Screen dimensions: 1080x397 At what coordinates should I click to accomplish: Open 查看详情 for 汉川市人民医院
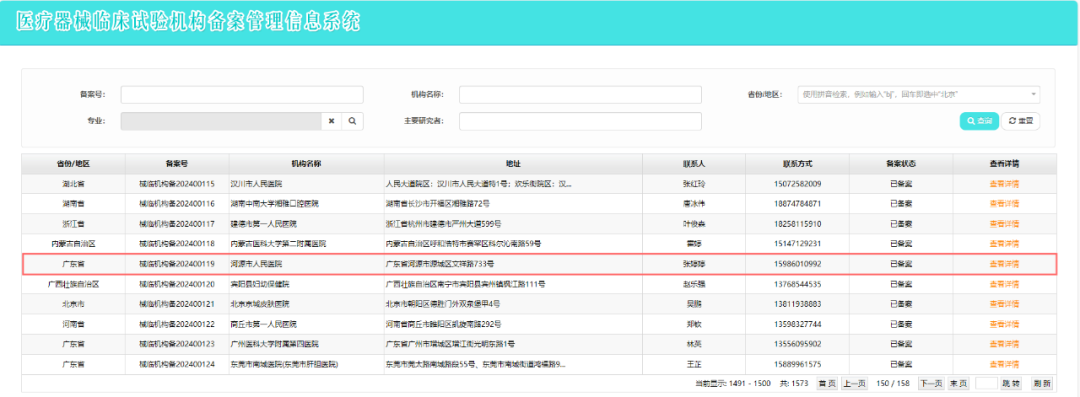(x=1004, y=184)
